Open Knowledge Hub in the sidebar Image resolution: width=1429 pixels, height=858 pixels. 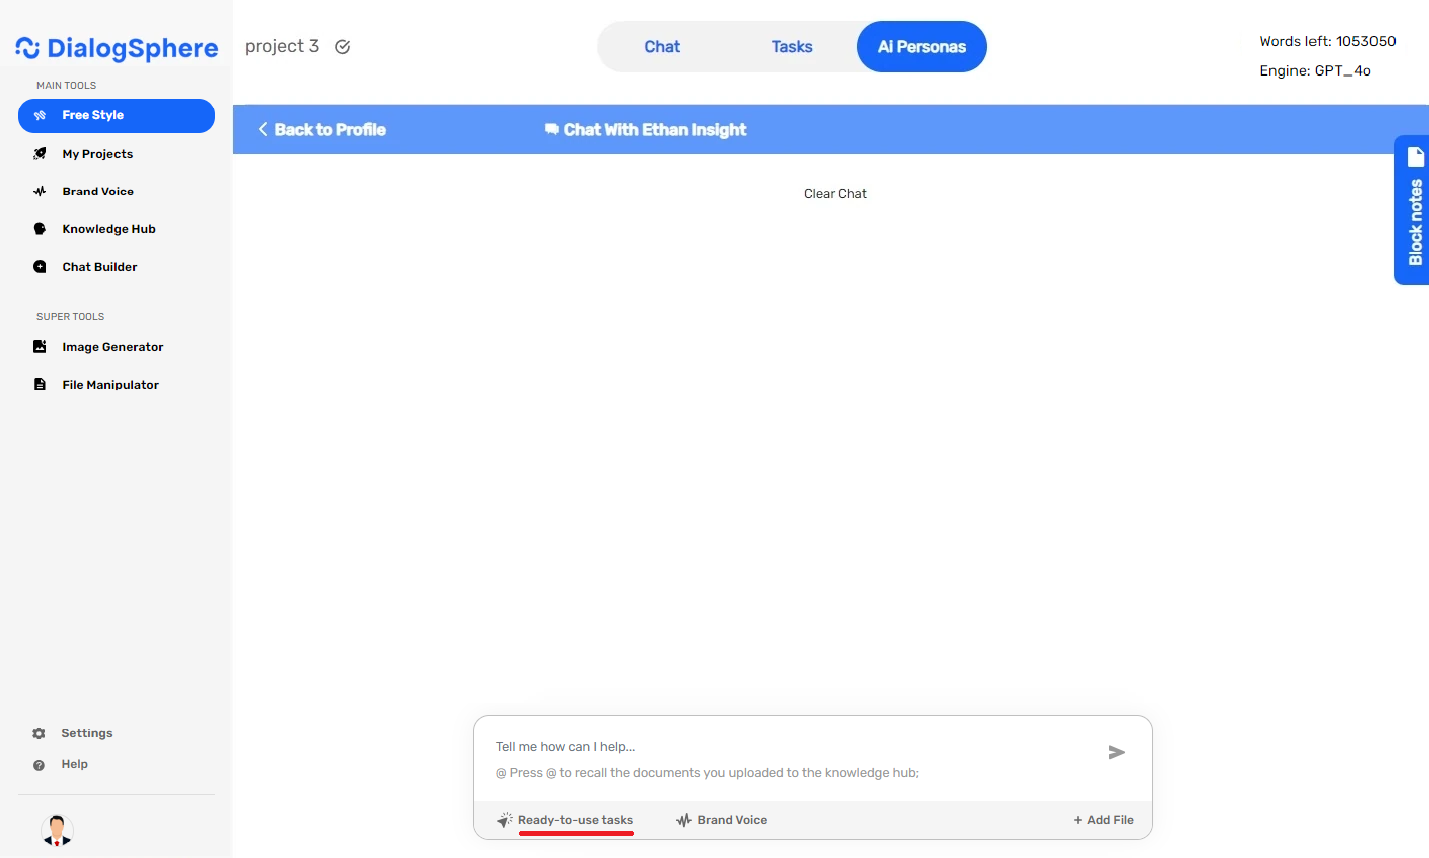click(x=108, y=229)
